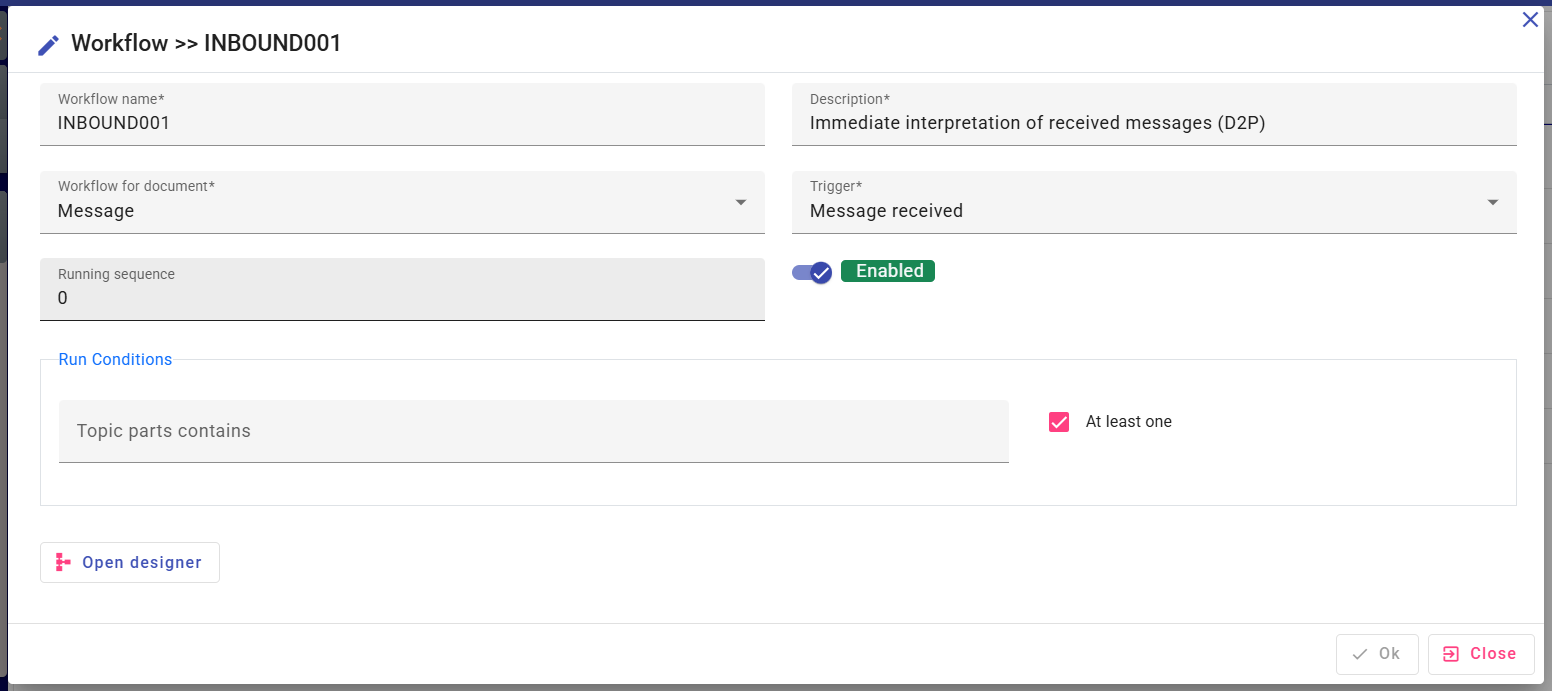Focus the Workflow name field
Viewport: 1552px width, 691px height.
(x=402, y=123)
